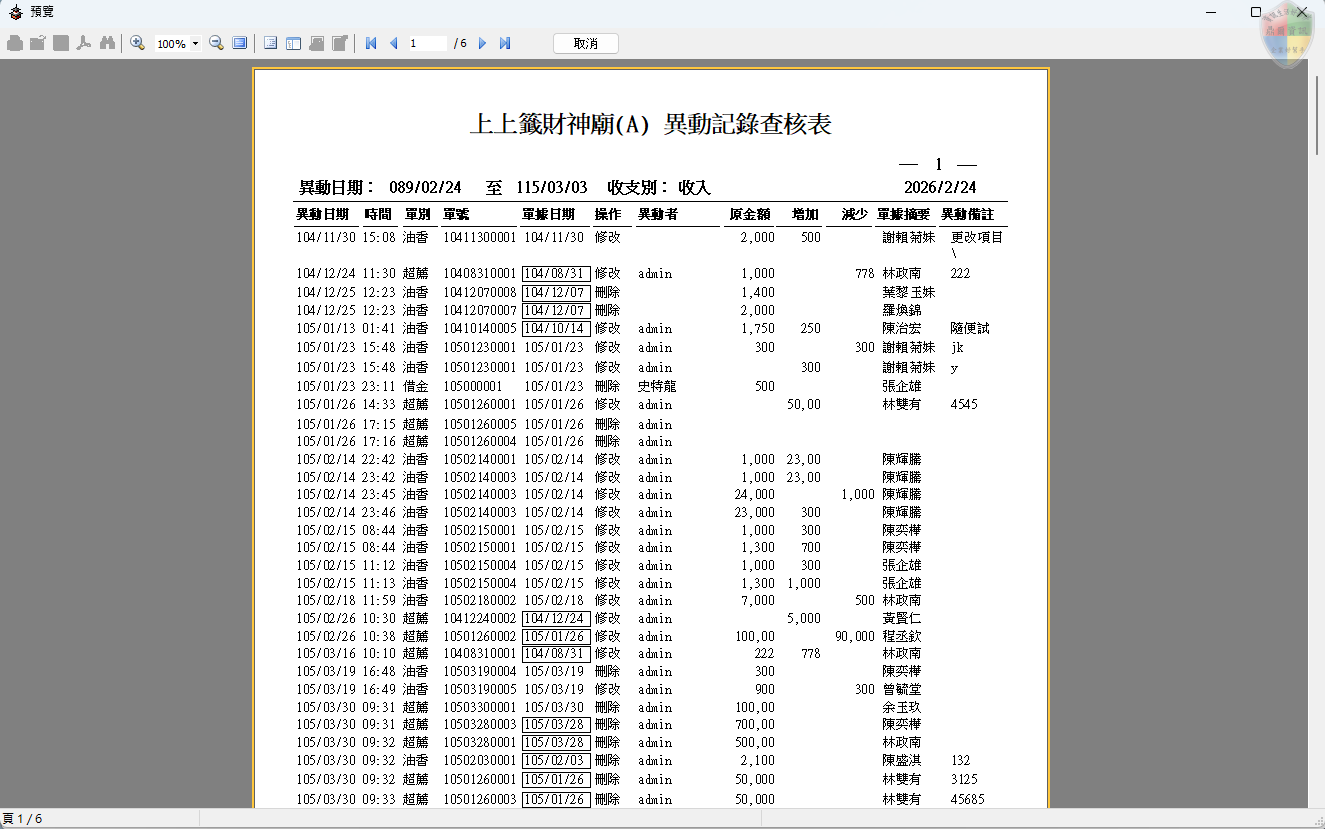Click the page settings icon
The image size is (1325, 829).
click(x=316, y=43)
